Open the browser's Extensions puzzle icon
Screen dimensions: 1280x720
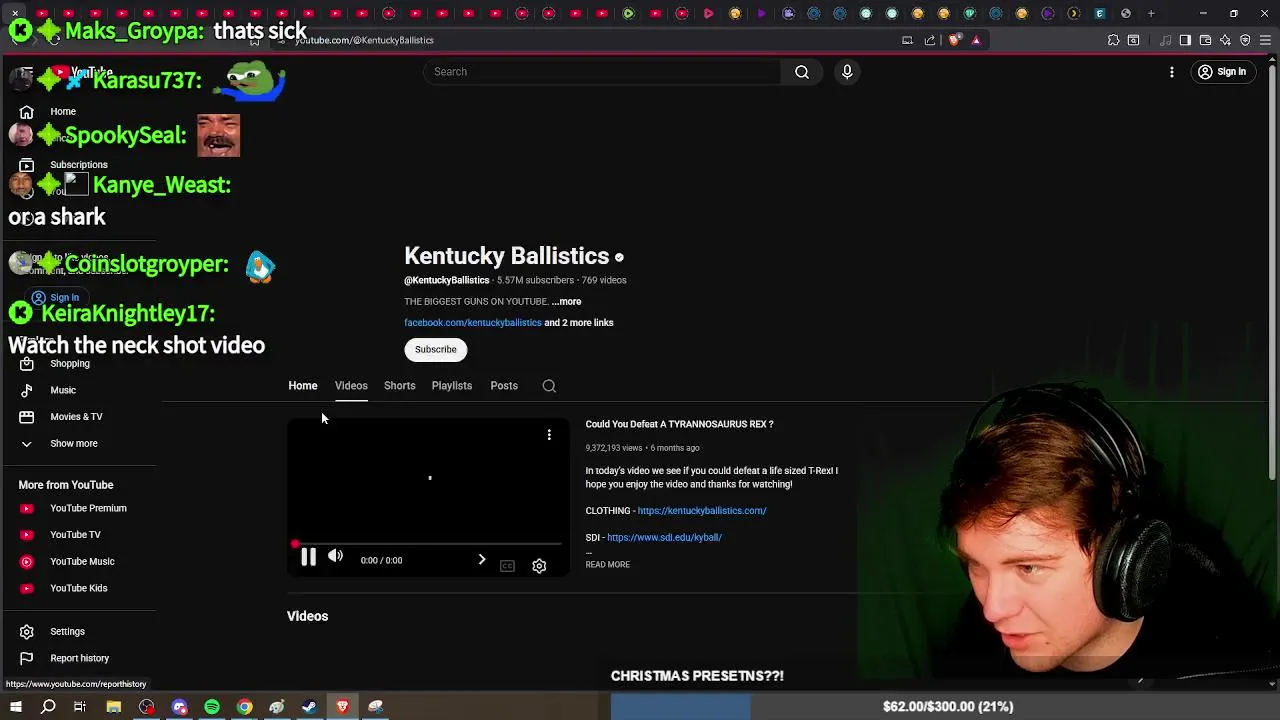click(1113, 40)
